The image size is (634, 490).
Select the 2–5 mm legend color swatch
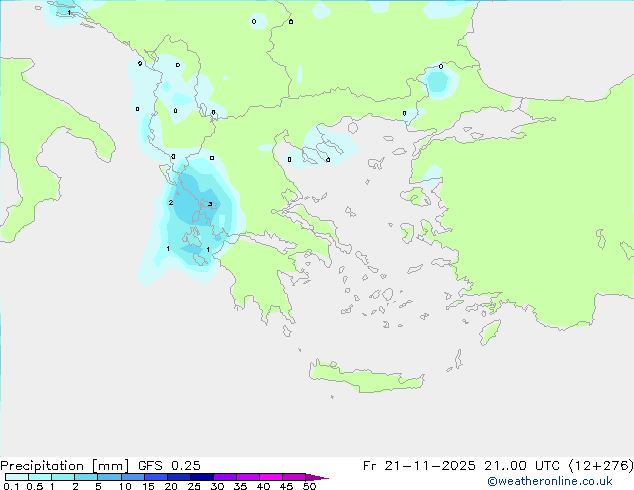(86, 477)
